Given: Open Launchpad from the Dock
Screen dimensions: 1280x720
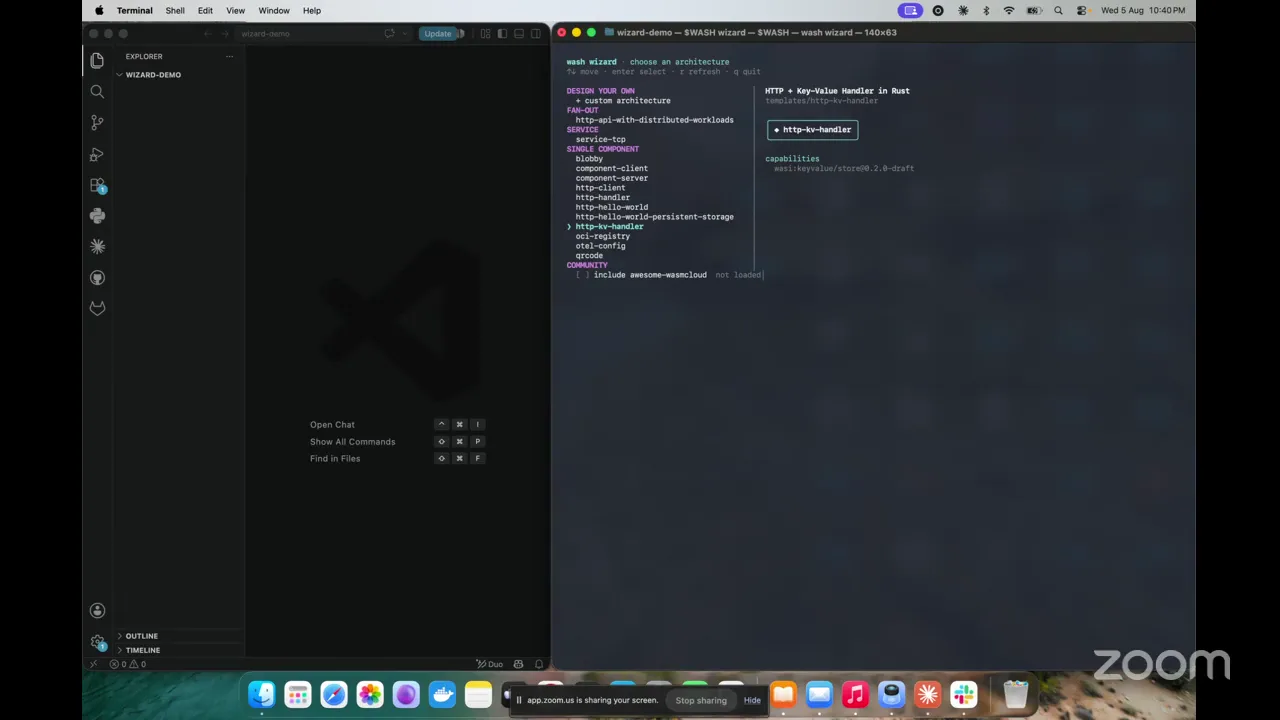Looking at the screenshot, I should 298,694.
